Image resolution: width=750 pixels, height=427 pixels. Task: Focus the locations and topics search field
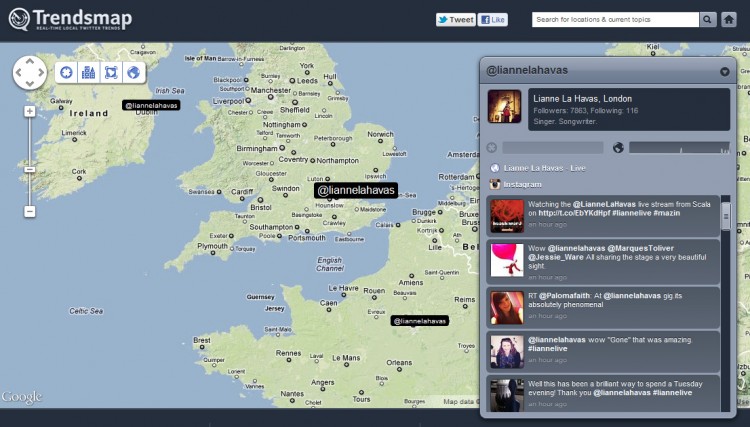615,20
